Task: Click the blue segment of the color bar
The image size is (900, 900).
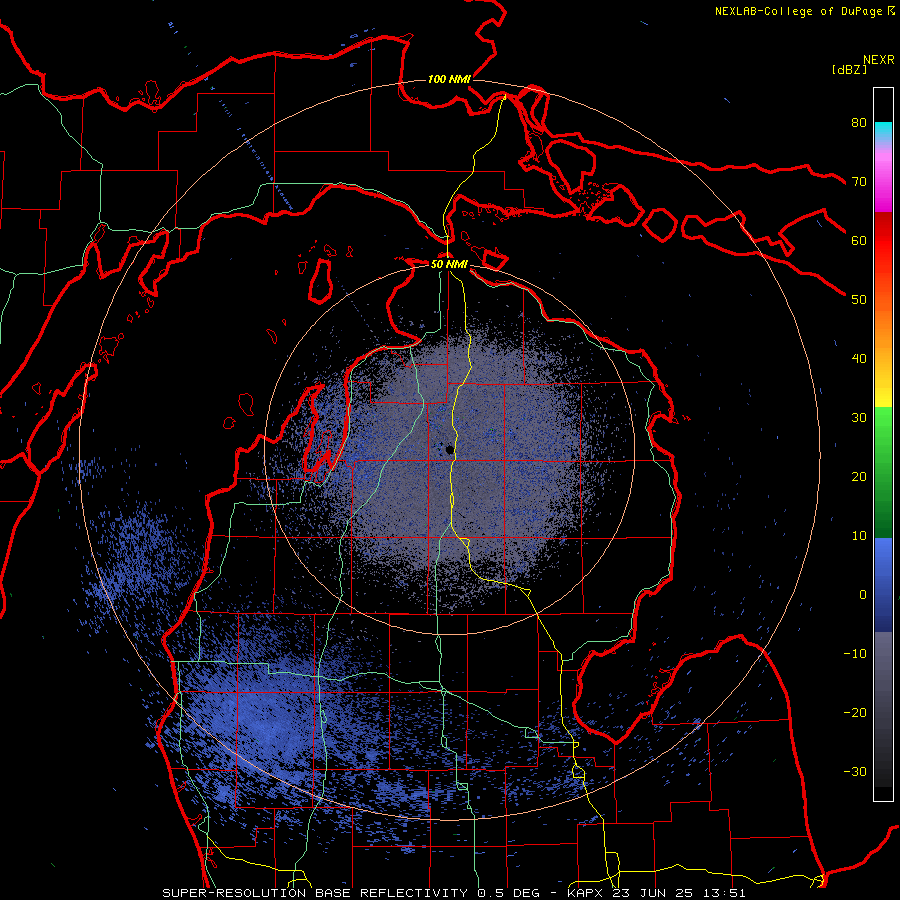Action: 883,584
